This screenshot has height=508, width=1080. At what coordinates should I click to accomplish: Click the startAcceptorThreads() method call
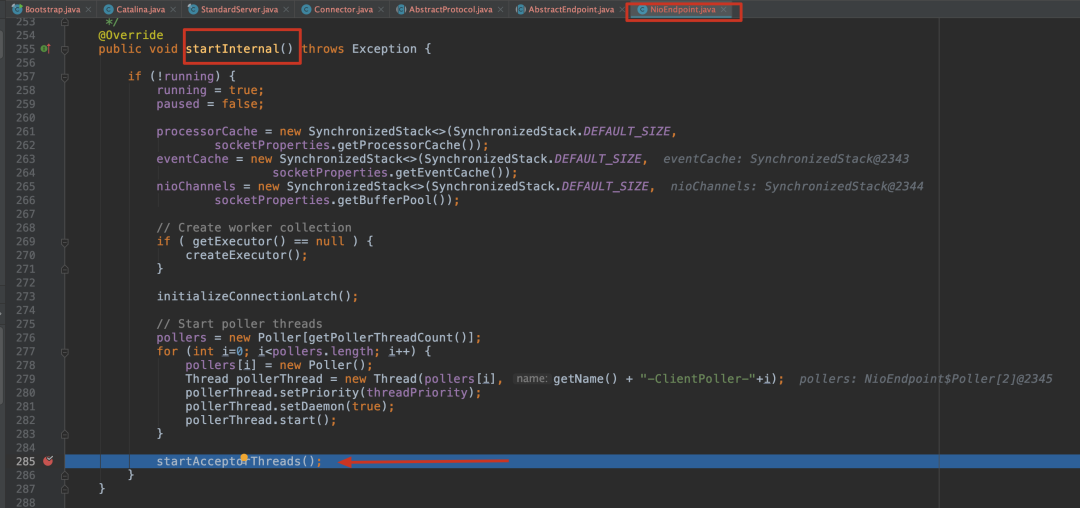[239, 461]
